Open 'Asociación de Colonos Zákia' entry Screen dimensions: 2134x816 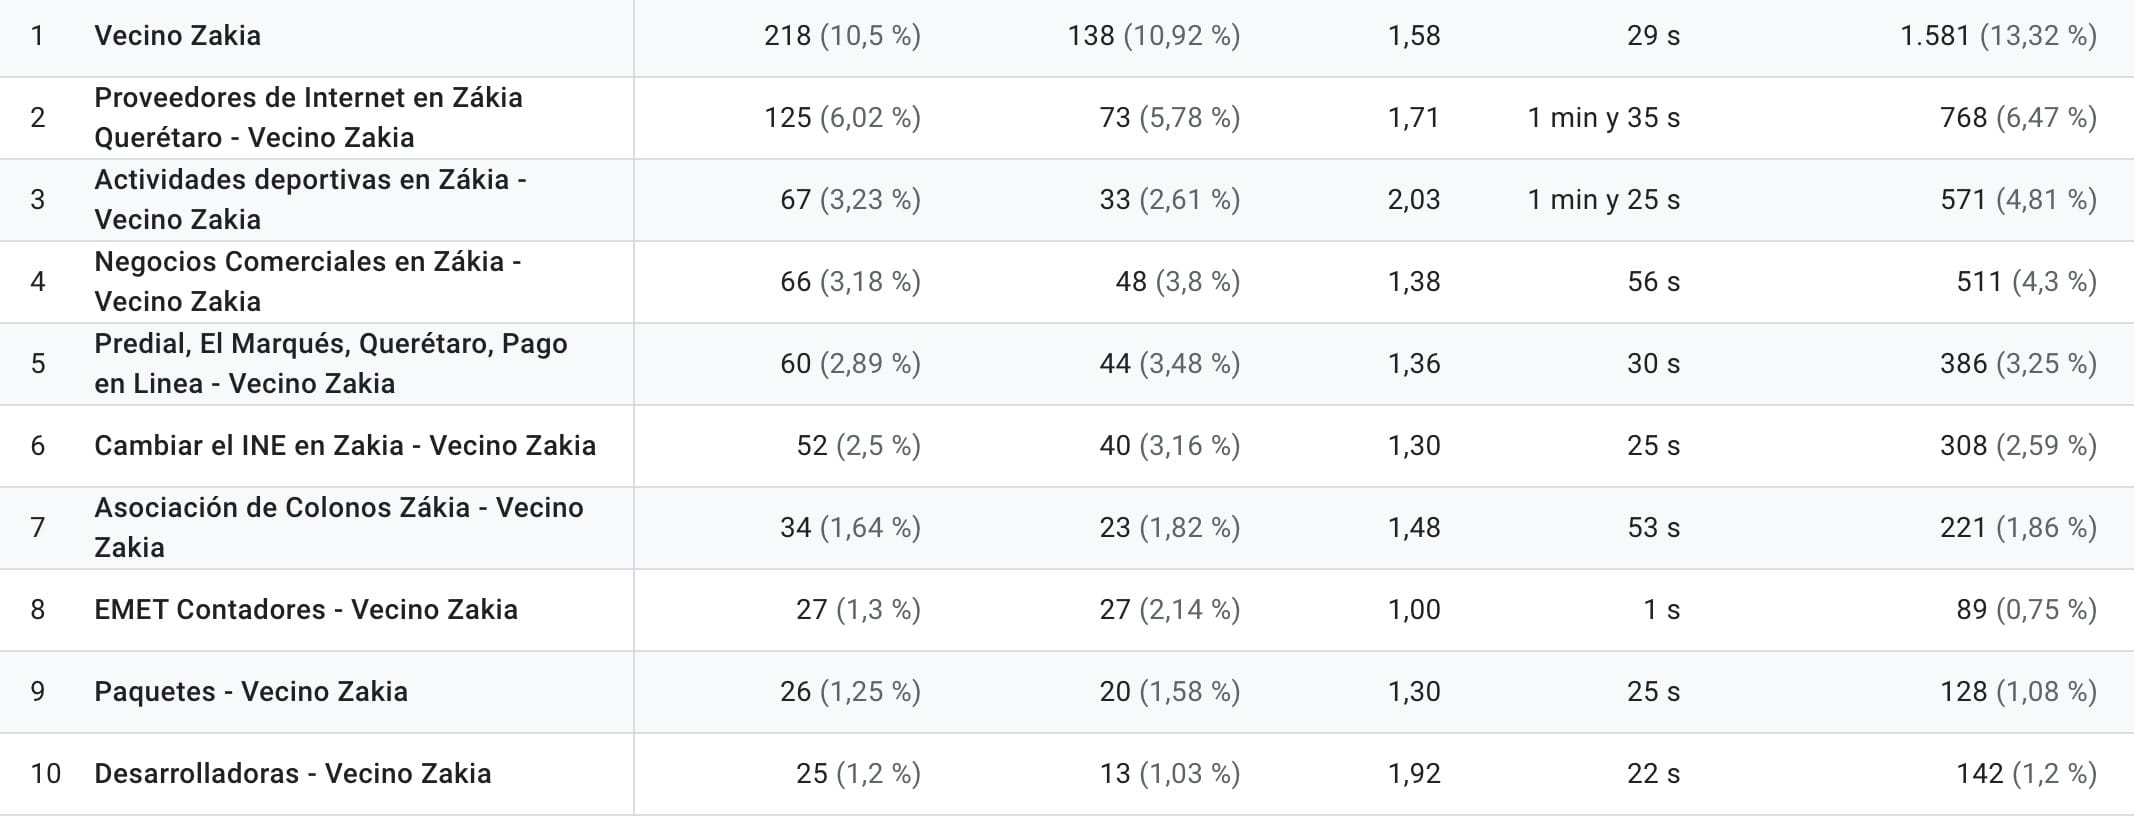[x=338, y=528]
